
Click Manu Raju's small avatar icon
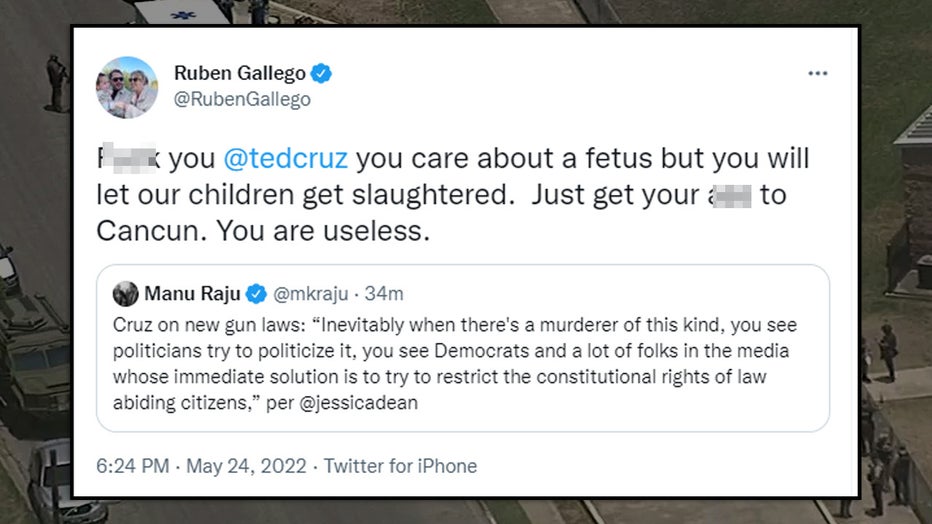coord(126,293)
